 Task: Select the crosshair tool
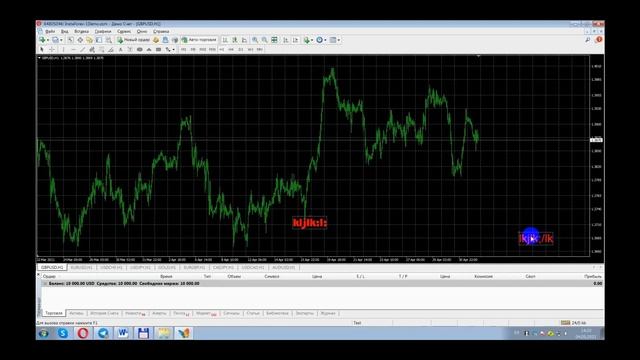tap(52, 49)
